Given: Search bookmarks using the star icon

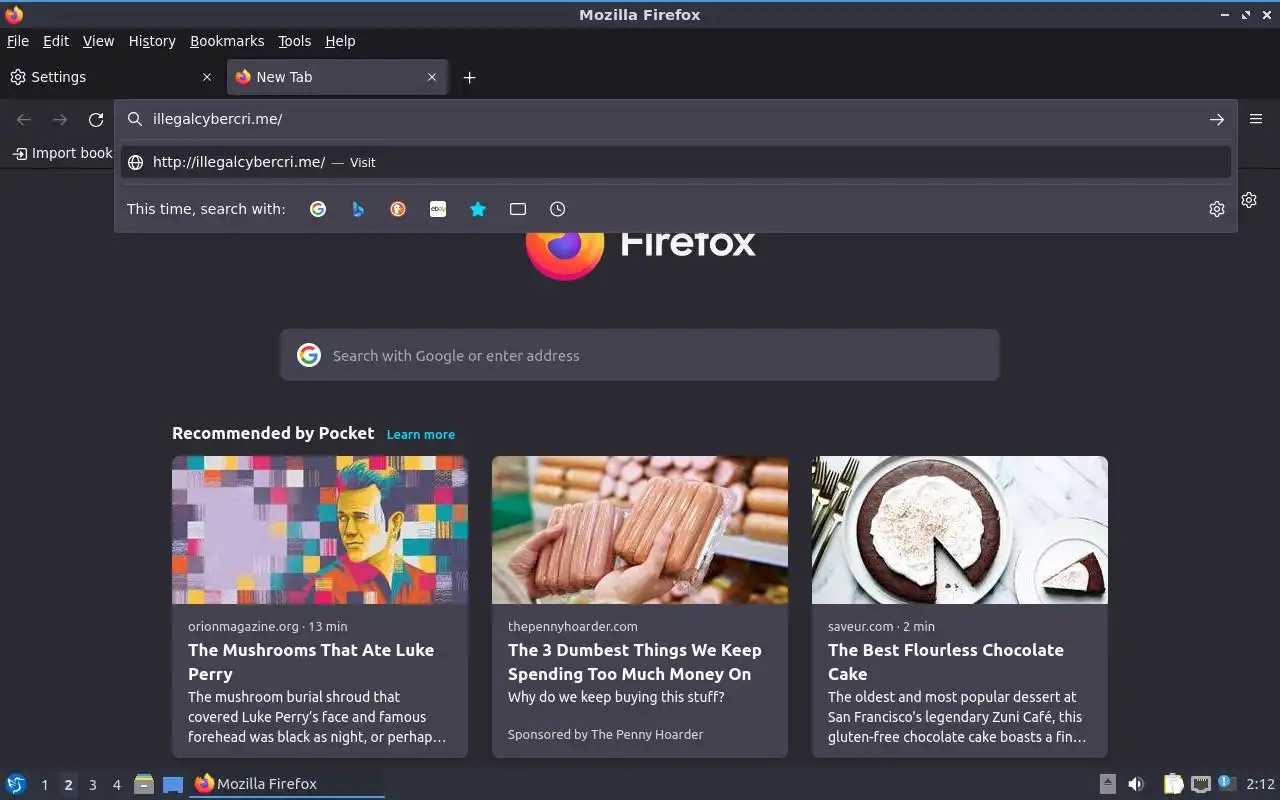Looking at the screenshot, I should tap(478, 209).
